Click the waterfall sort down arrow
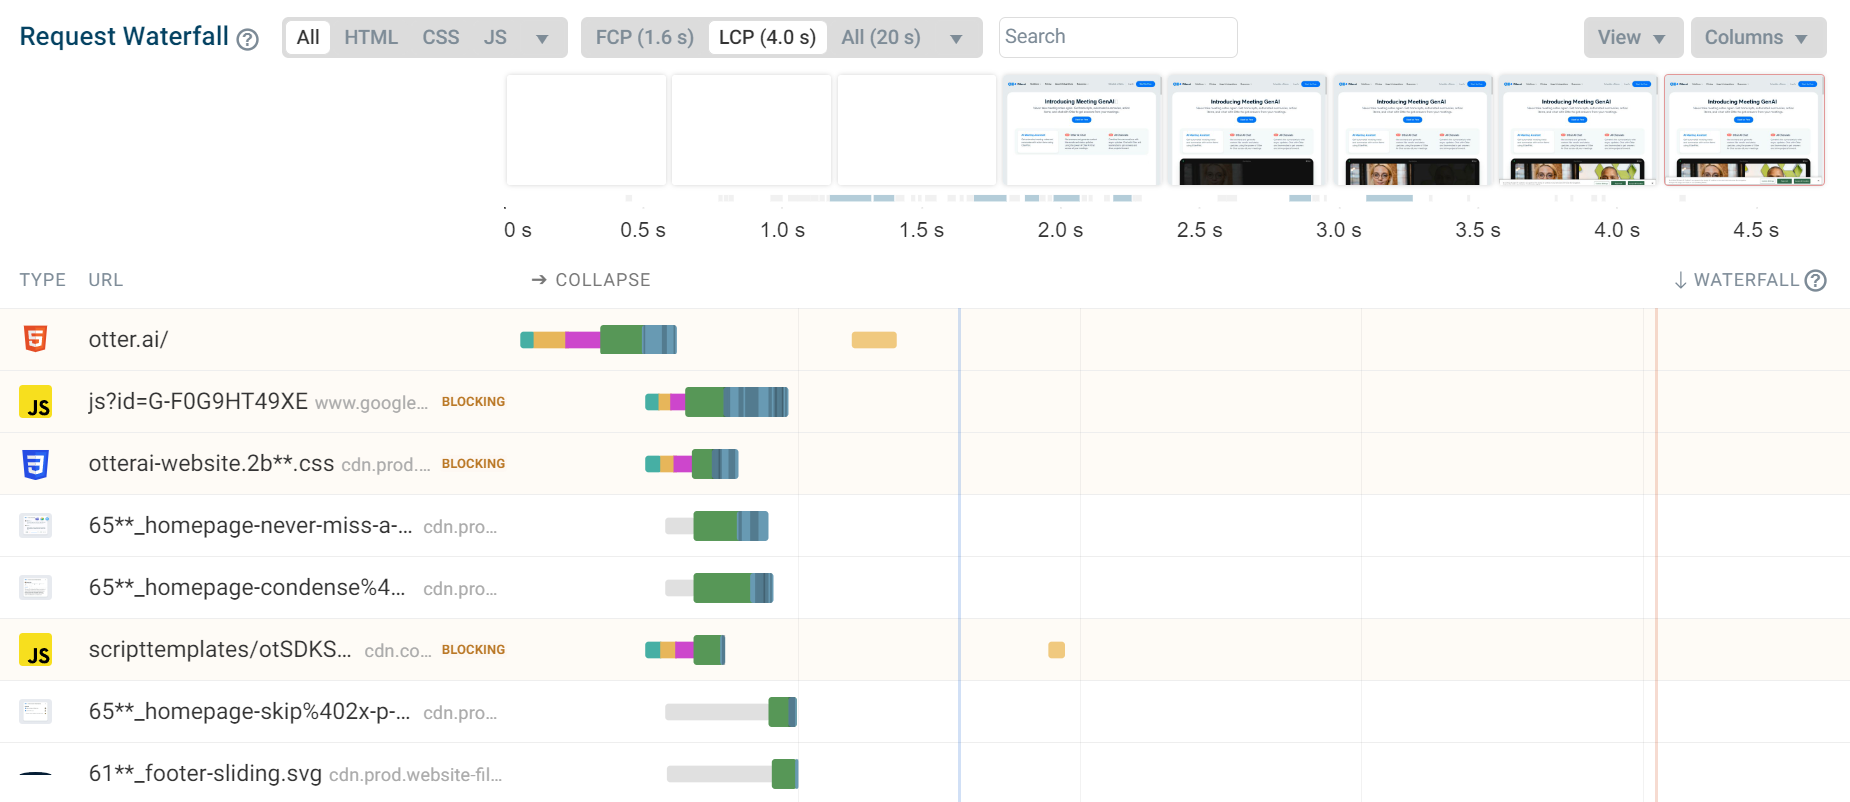The width and height of the screenshot is (1850, 802). (x=1681, y=281)
